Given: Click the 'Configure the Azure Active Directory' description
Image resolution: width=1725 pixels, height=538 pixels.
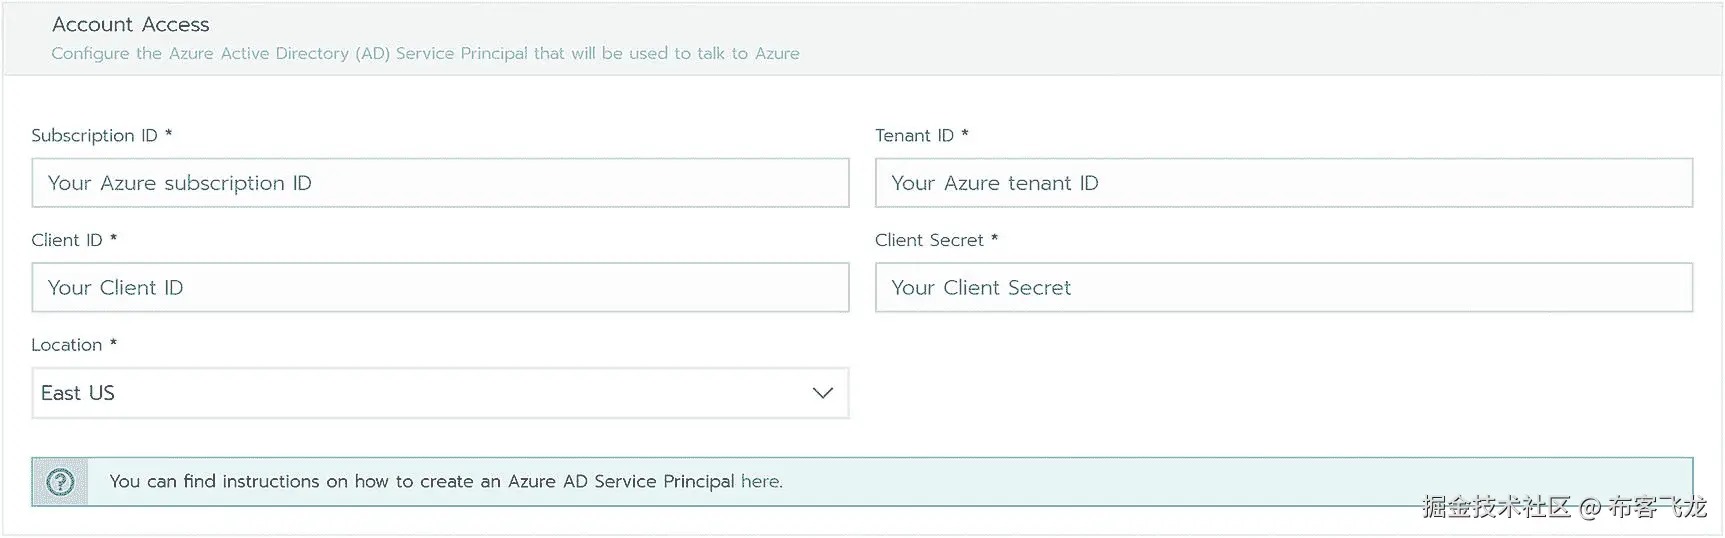Looking at the screenshot, I should (425, 53).
